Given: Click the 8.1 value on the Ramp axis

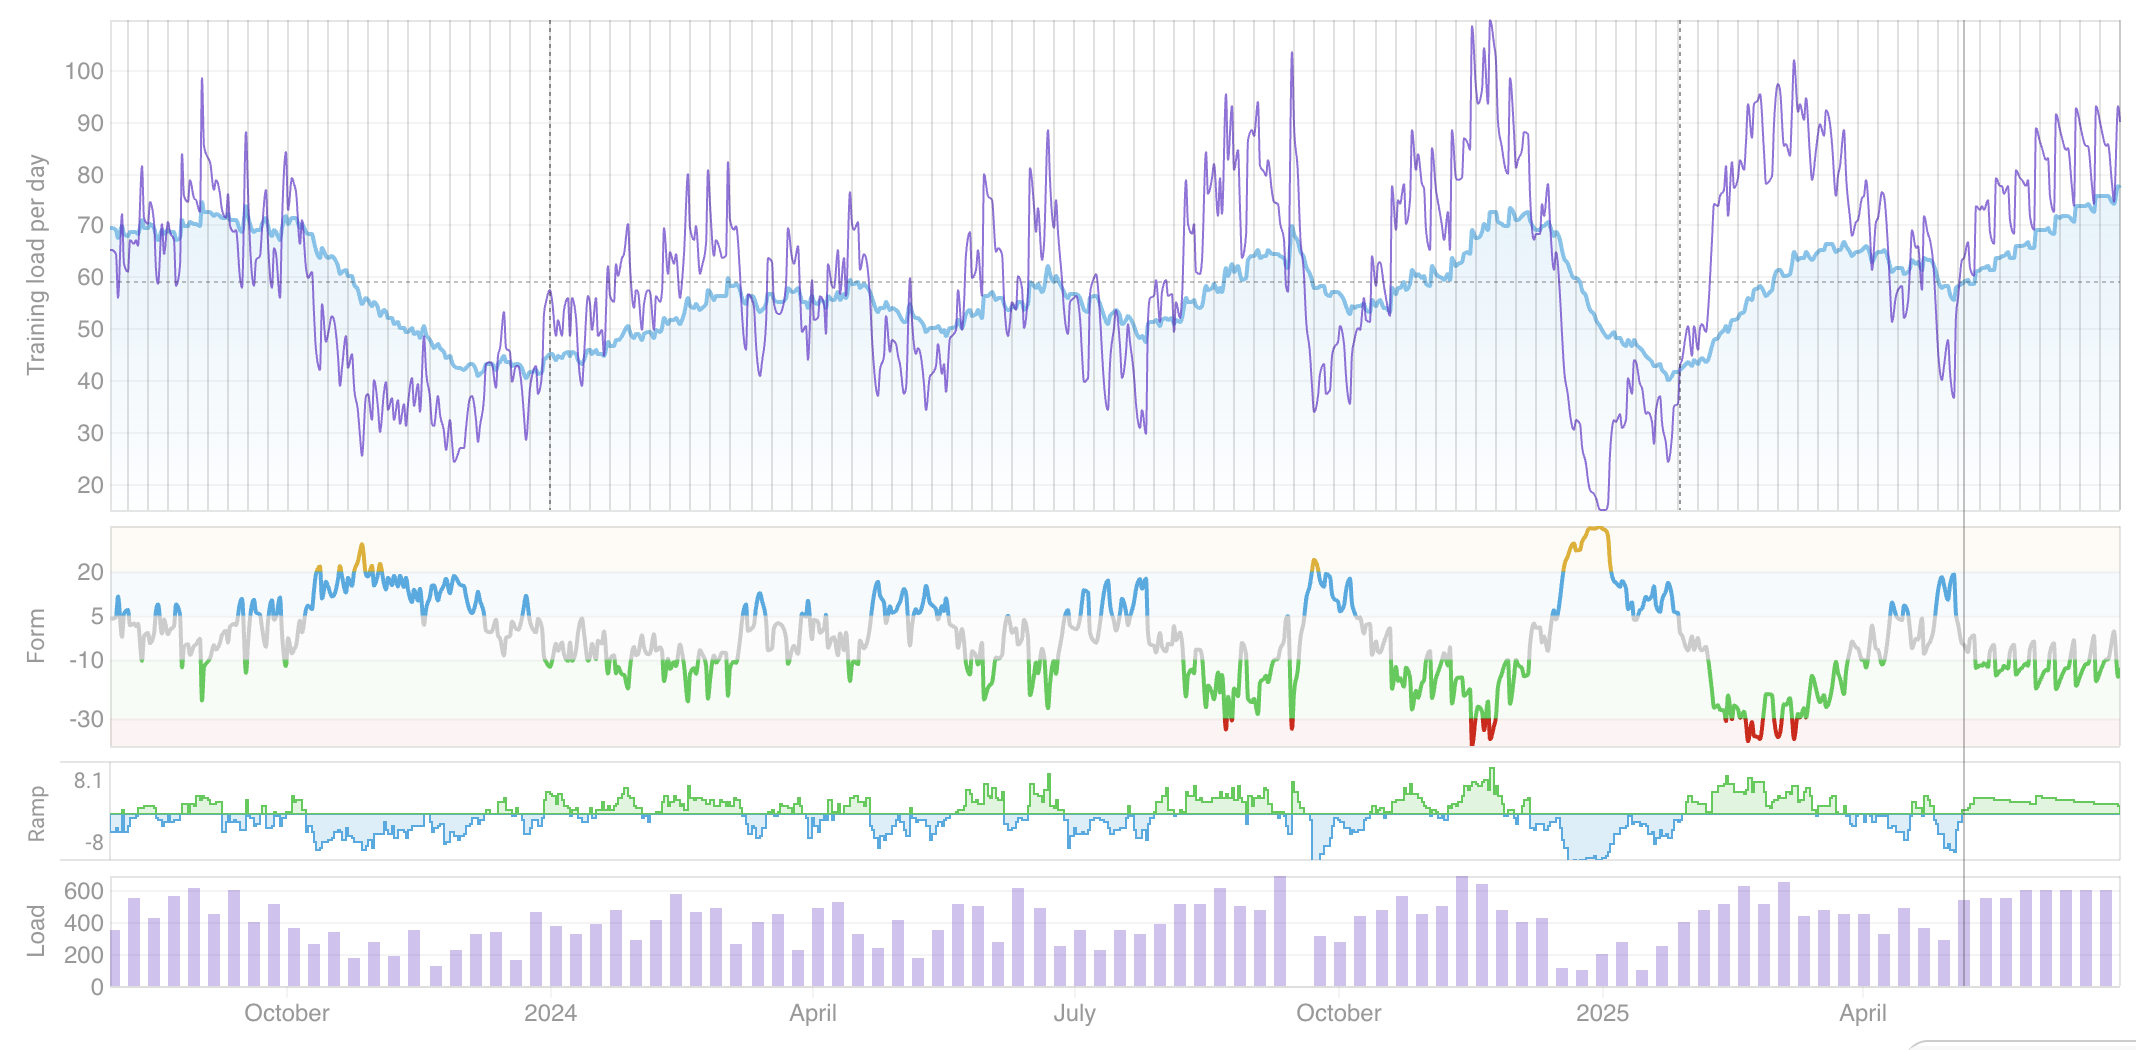Looking at the screenshot, I should 88,780.
